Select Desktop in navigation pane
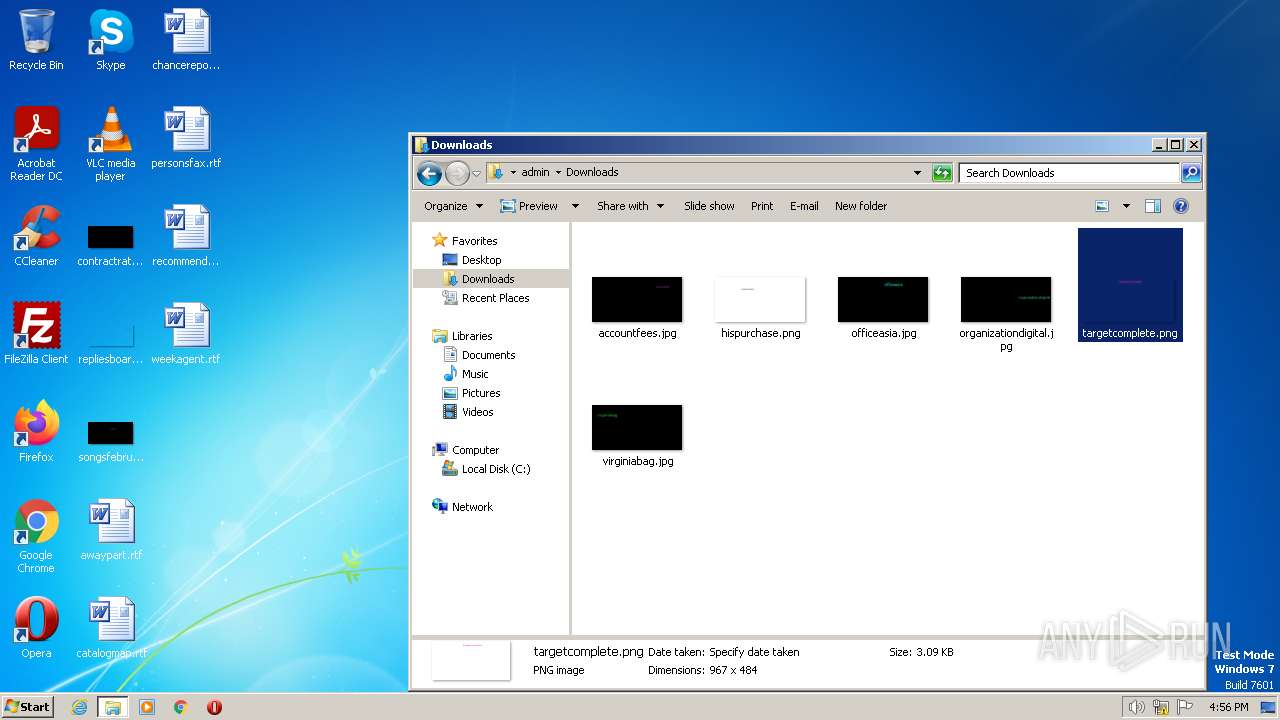This screenshot has height=720, width=1280. pyautogui.click(x=472, y=260)
